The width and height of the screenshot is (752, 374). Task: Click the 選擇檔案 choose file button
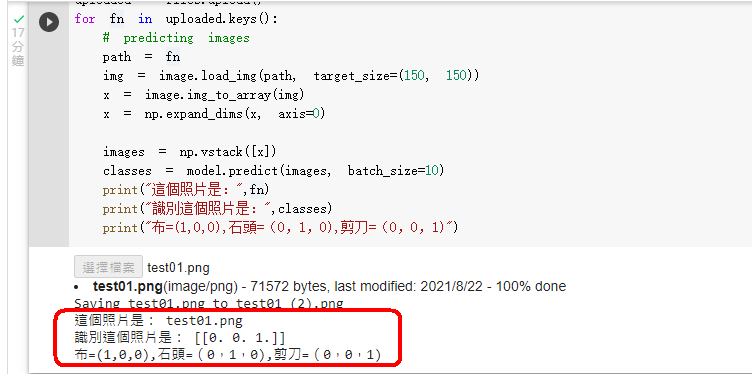coord(108,267)
